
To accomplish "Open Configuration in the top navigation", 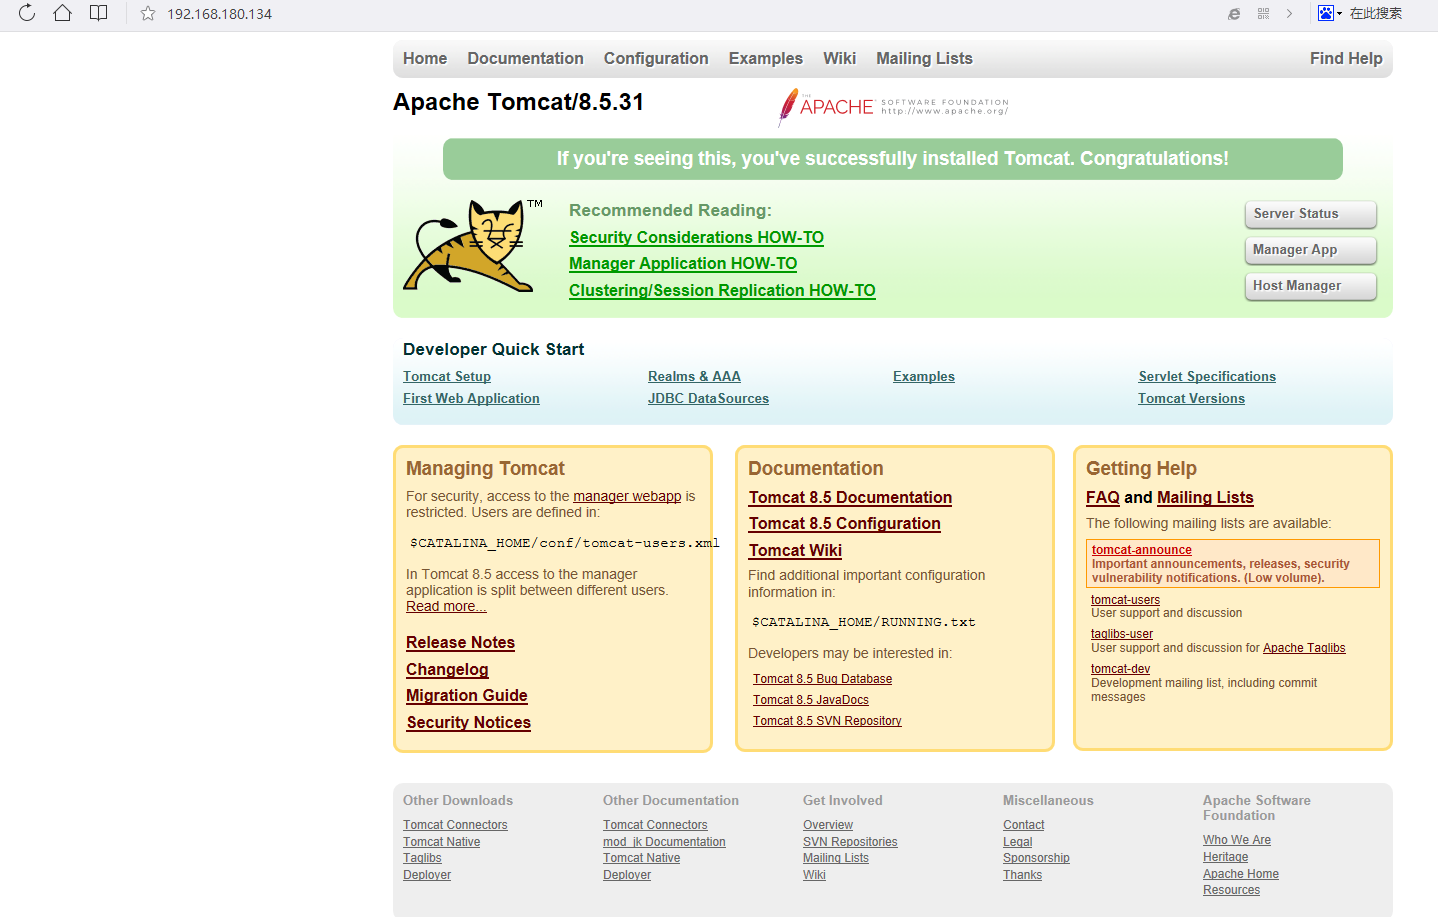I will tap(656, 59).
